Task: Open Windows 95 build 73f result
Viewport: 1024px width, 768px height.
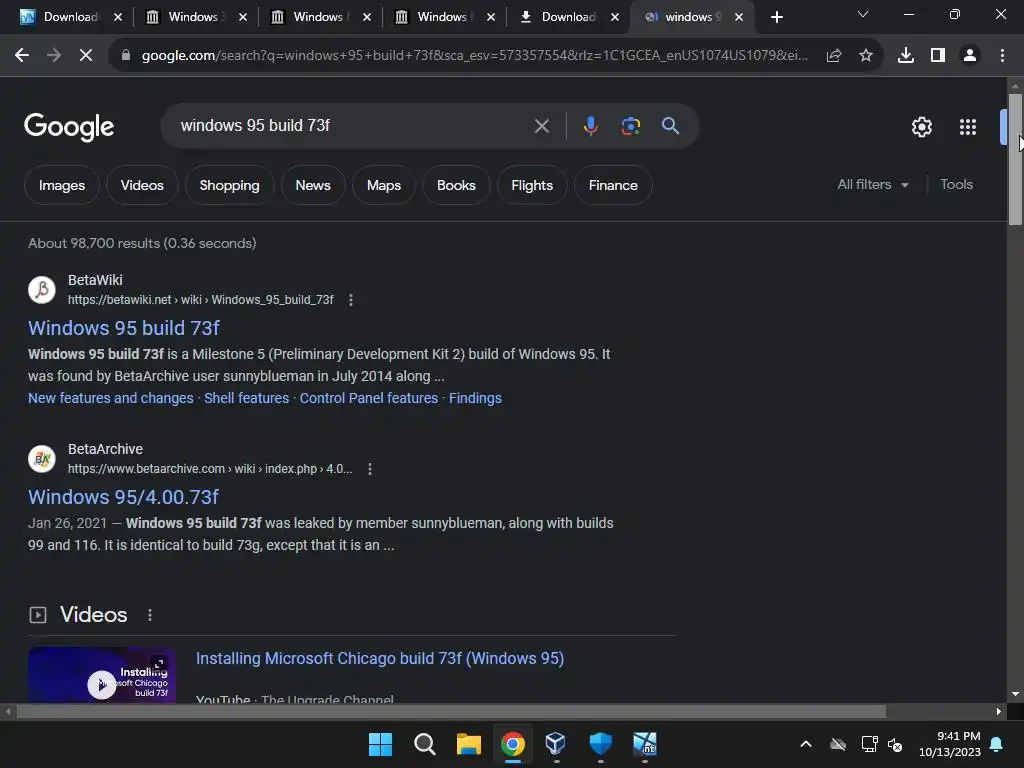Action: (124, 328)
